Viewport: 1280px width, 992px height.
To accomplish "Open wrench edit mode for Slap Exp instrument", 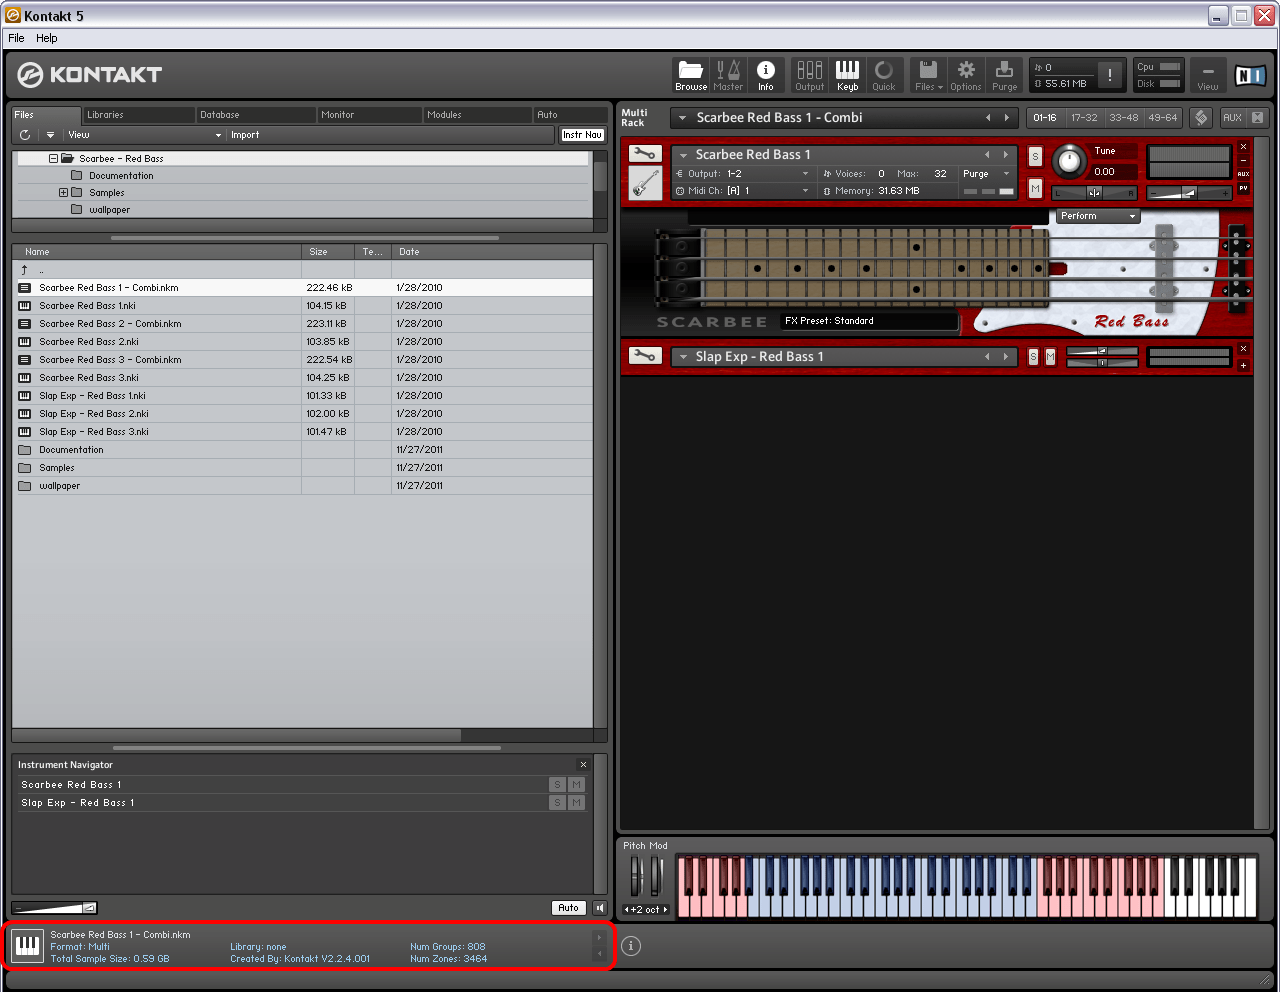I will (x=645, y=356).
